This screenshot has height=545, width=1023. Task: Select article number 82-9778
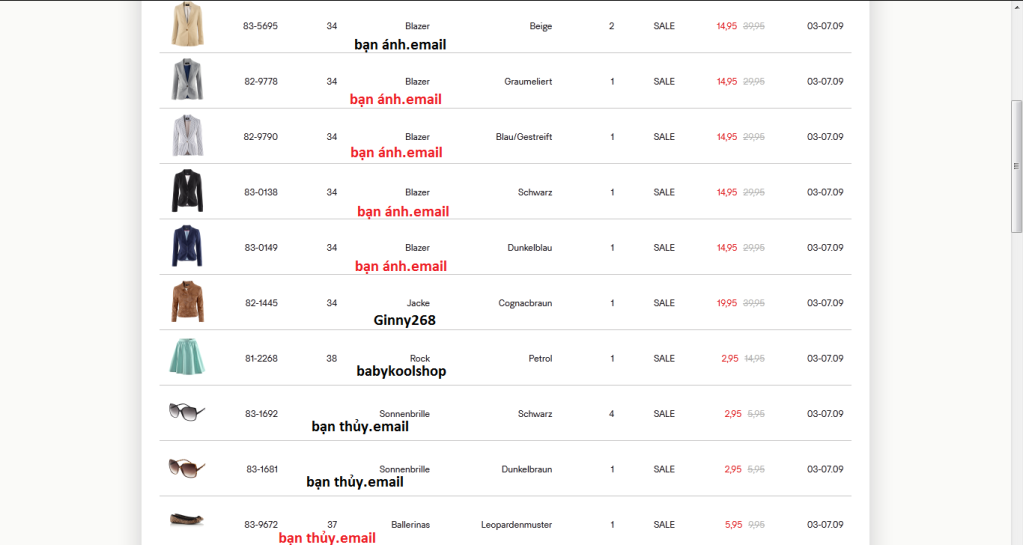[x=261, y=82]
